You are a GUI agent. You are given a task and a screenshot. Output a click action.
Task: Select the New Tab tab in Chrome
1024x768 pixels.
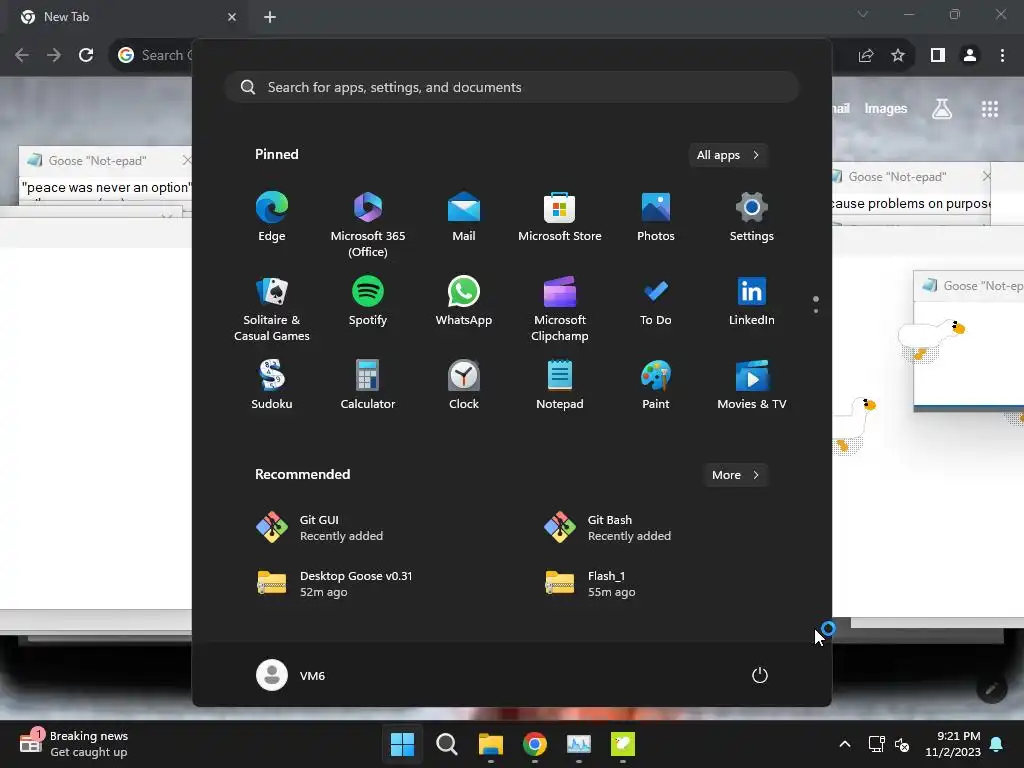127,17
